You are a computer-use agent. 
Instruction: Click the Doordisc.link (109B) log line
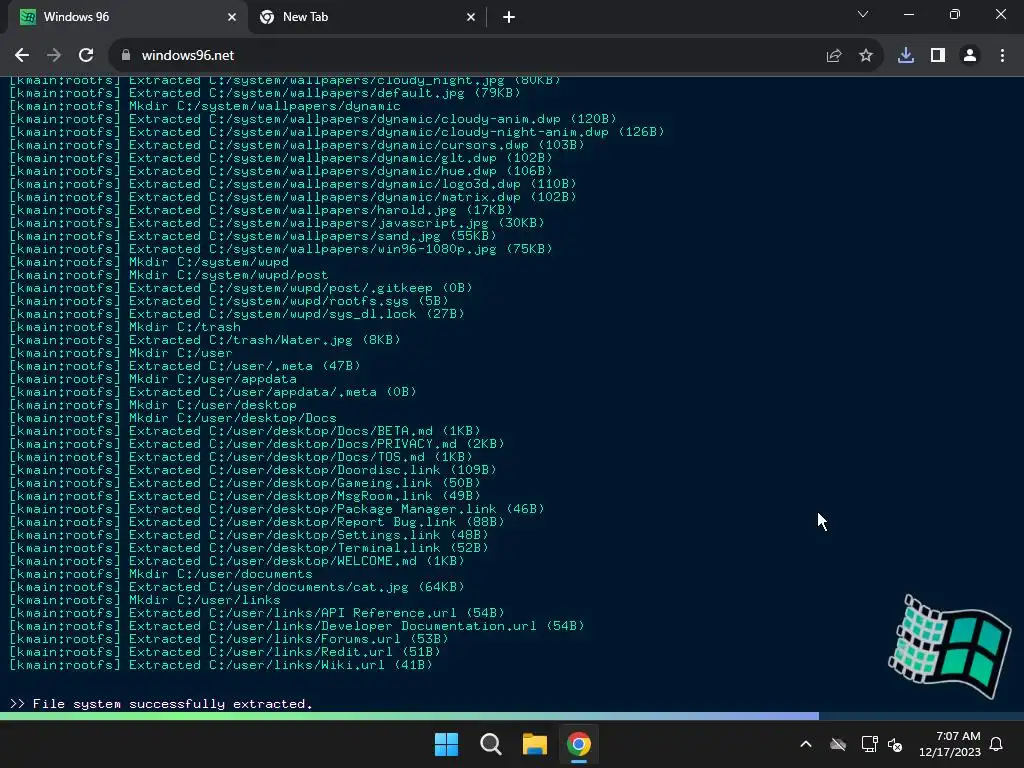click(x=253, y=470)
